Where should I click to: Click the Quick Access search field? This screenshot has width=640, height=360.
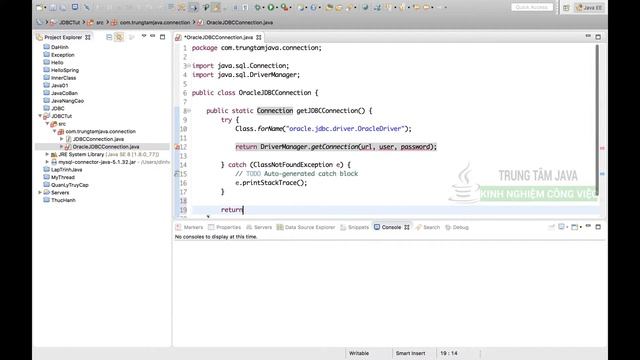532,7
